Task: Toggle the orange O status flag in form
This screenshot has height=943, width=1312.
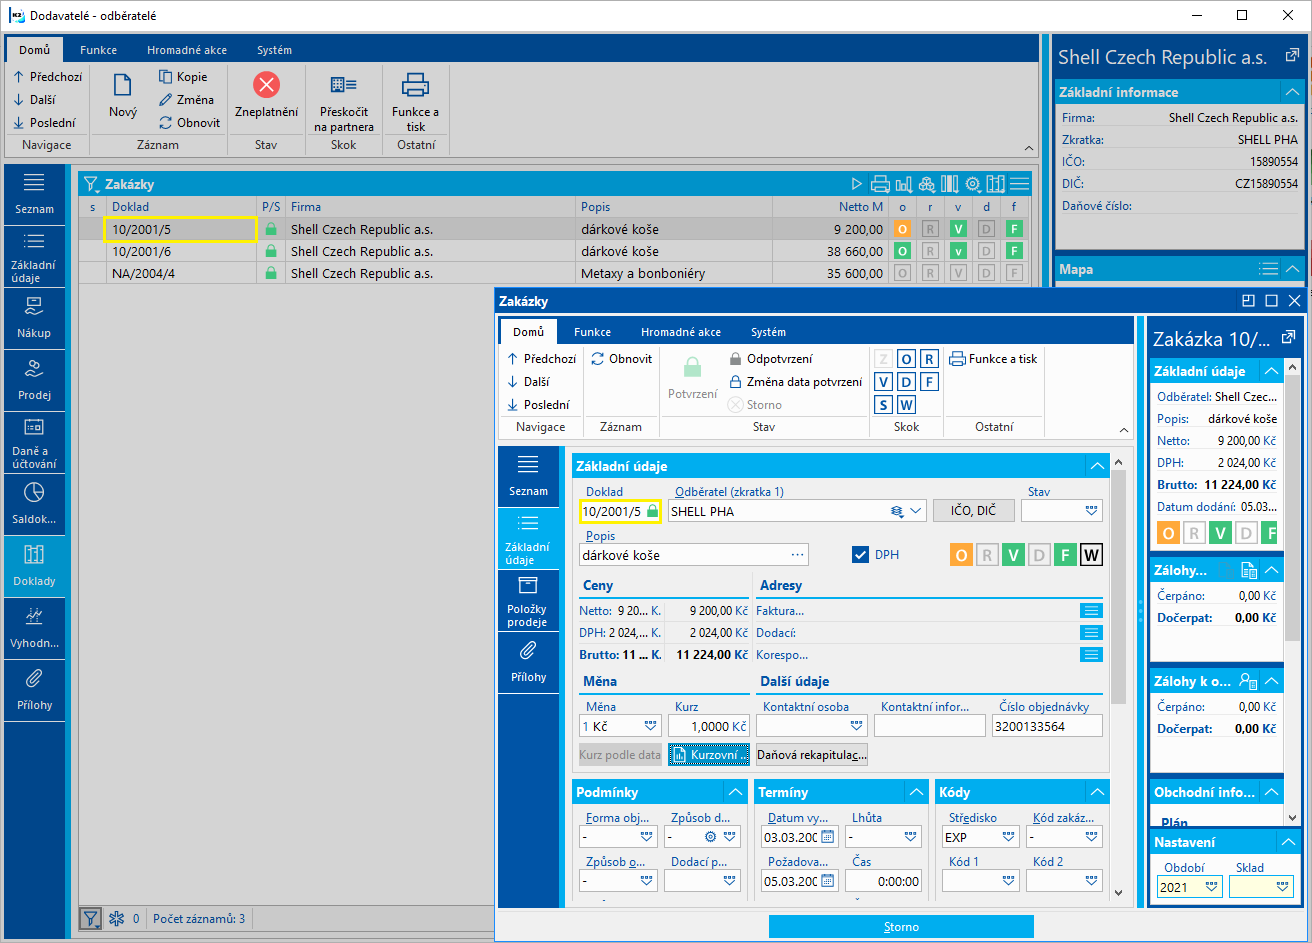Action: 960,555
